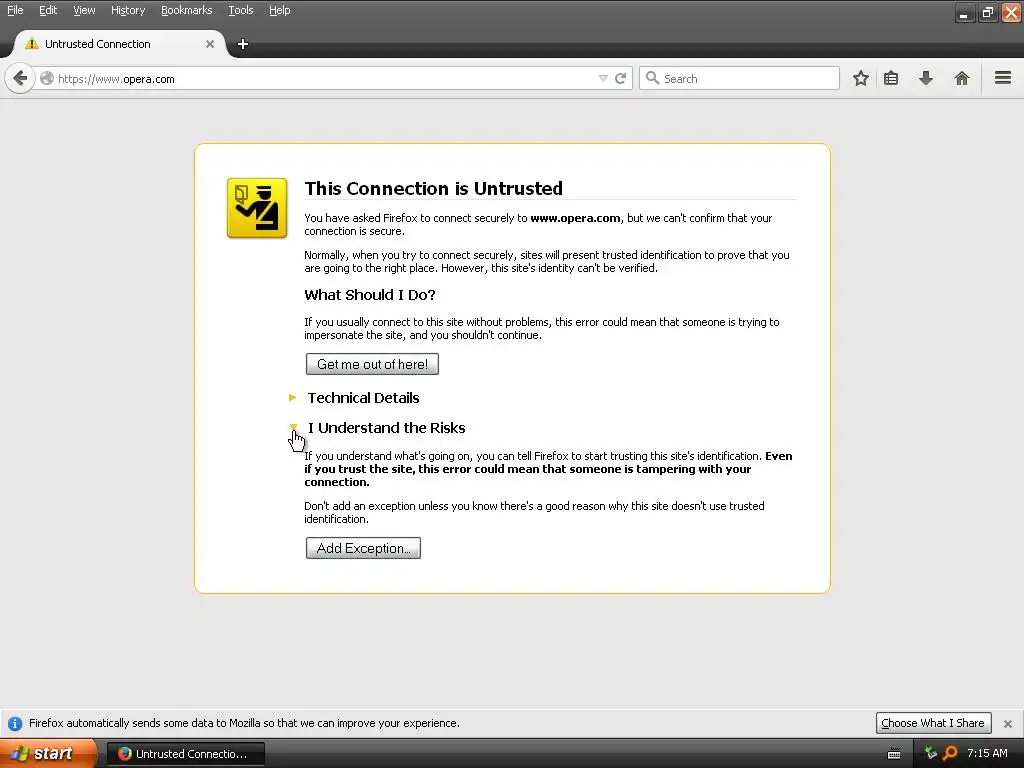Click the yellow police officer warning icon
1024x768 pixels.
[257, 208]
